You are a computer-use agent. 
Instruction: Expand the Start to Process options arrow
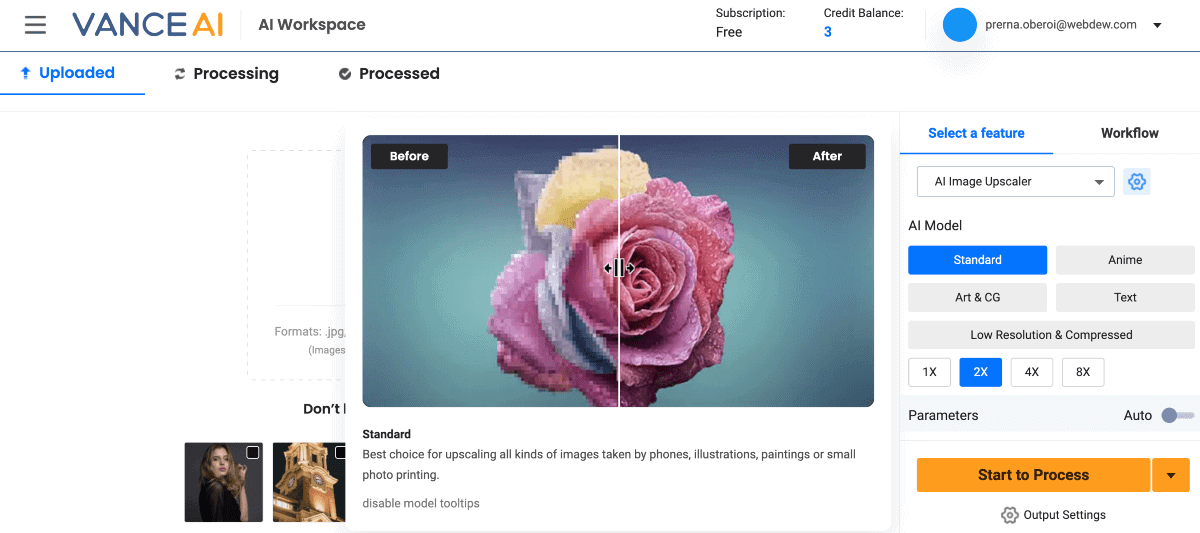click(x=1170, y=475)
